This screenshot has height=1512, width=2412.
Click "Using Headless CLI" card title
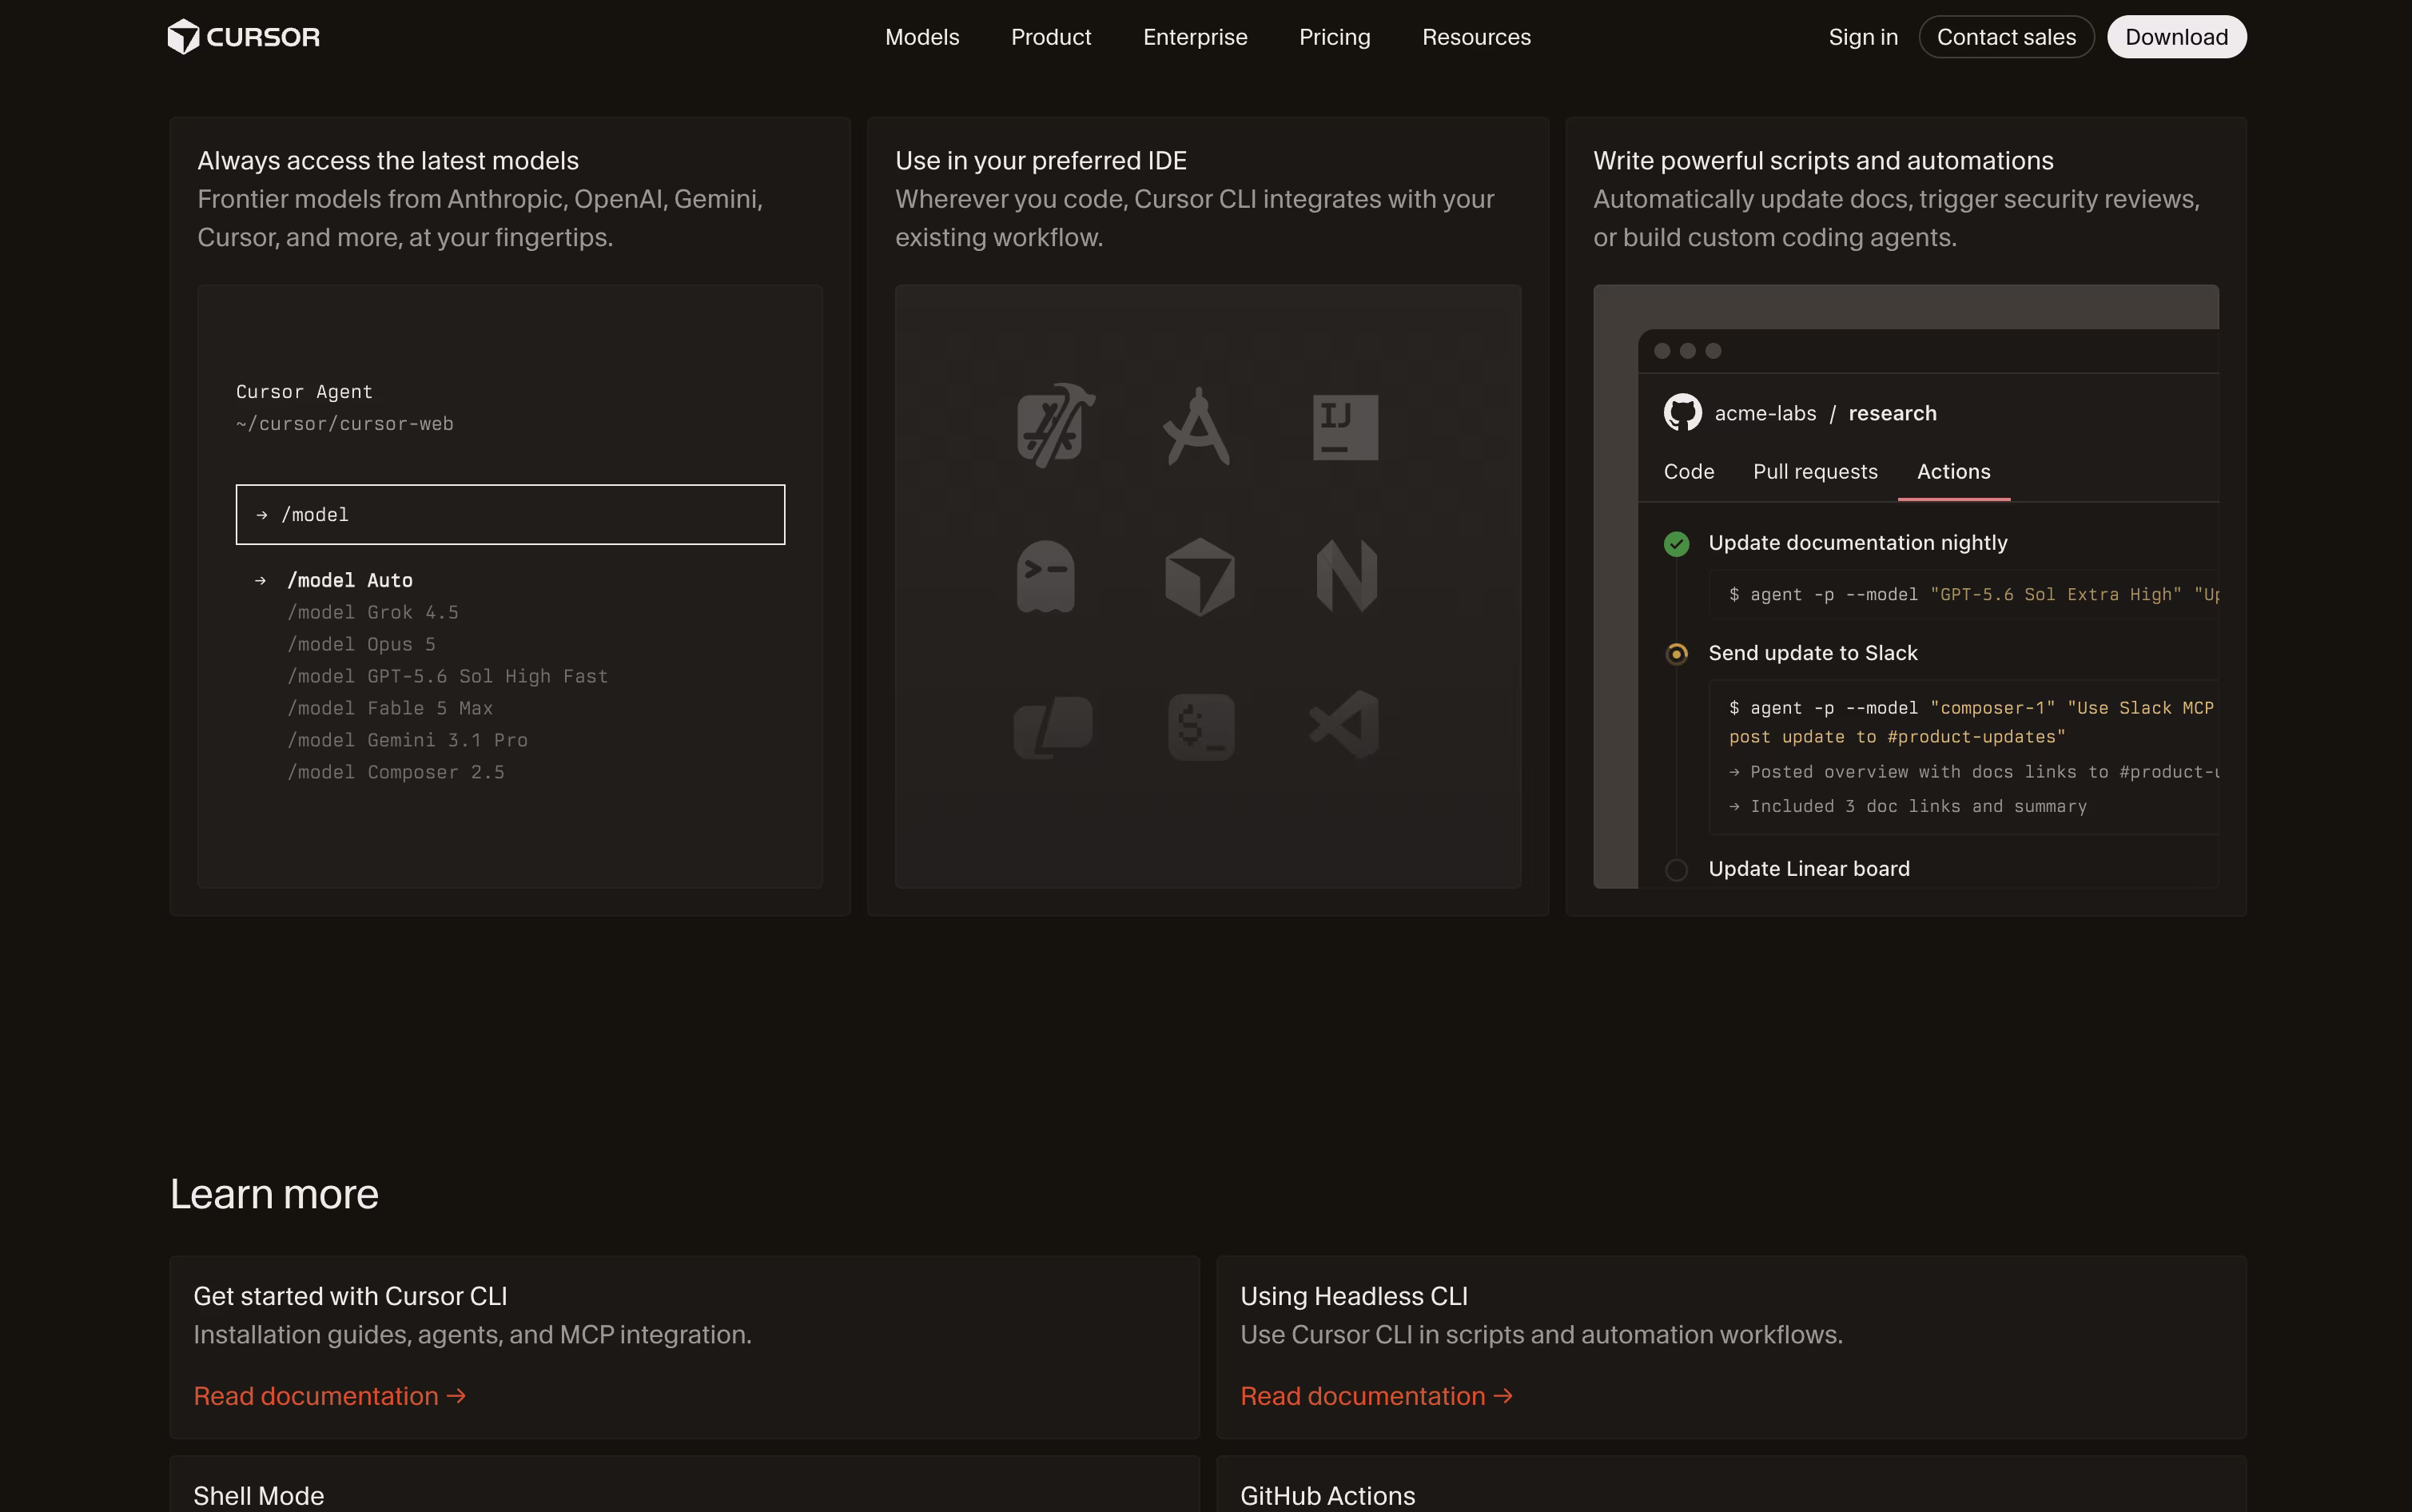coord(1354,1296)
